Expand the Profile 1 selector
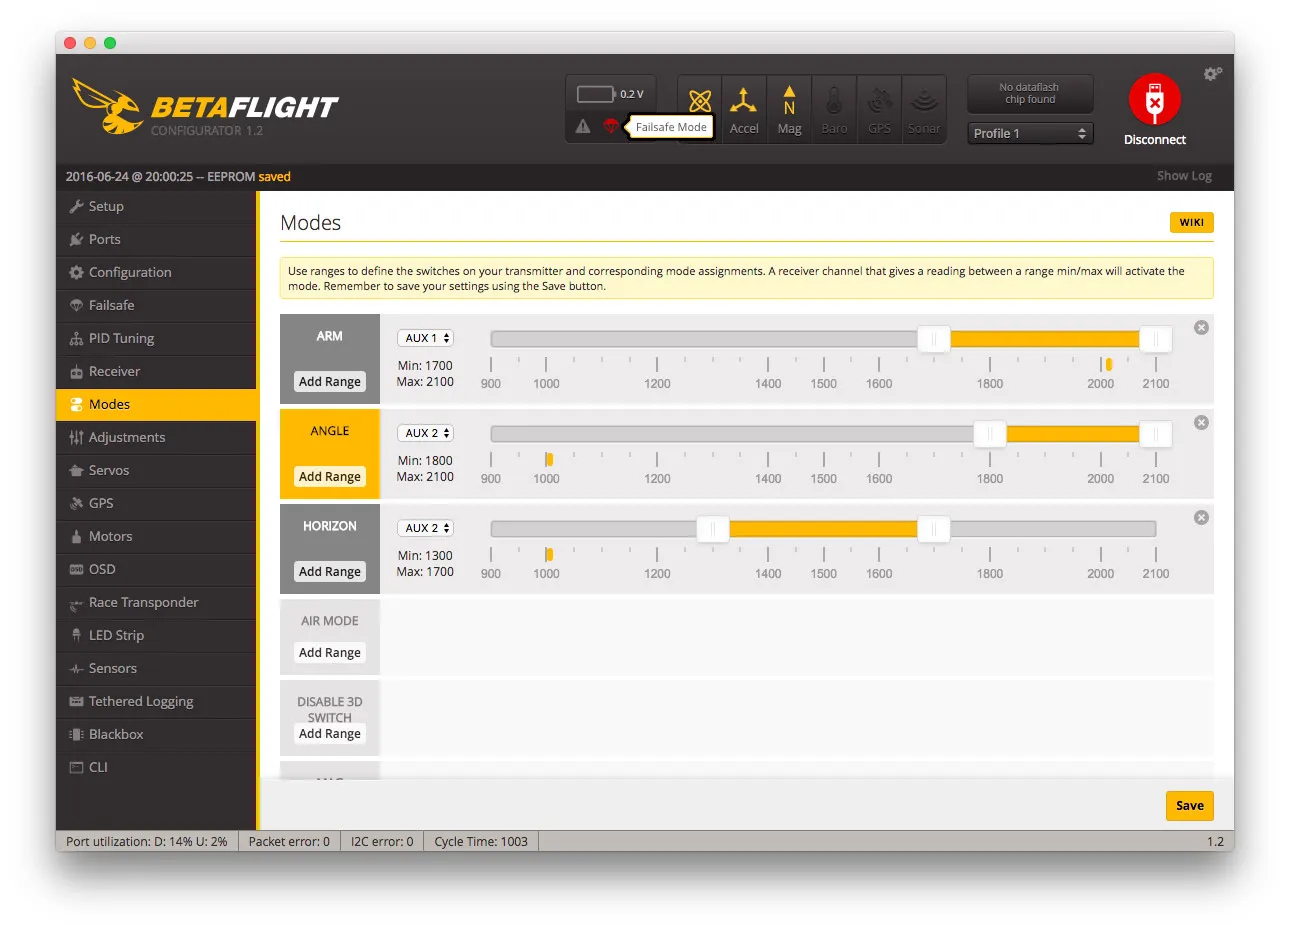Screen dimensions: 1290x931 click(1030, 133)
